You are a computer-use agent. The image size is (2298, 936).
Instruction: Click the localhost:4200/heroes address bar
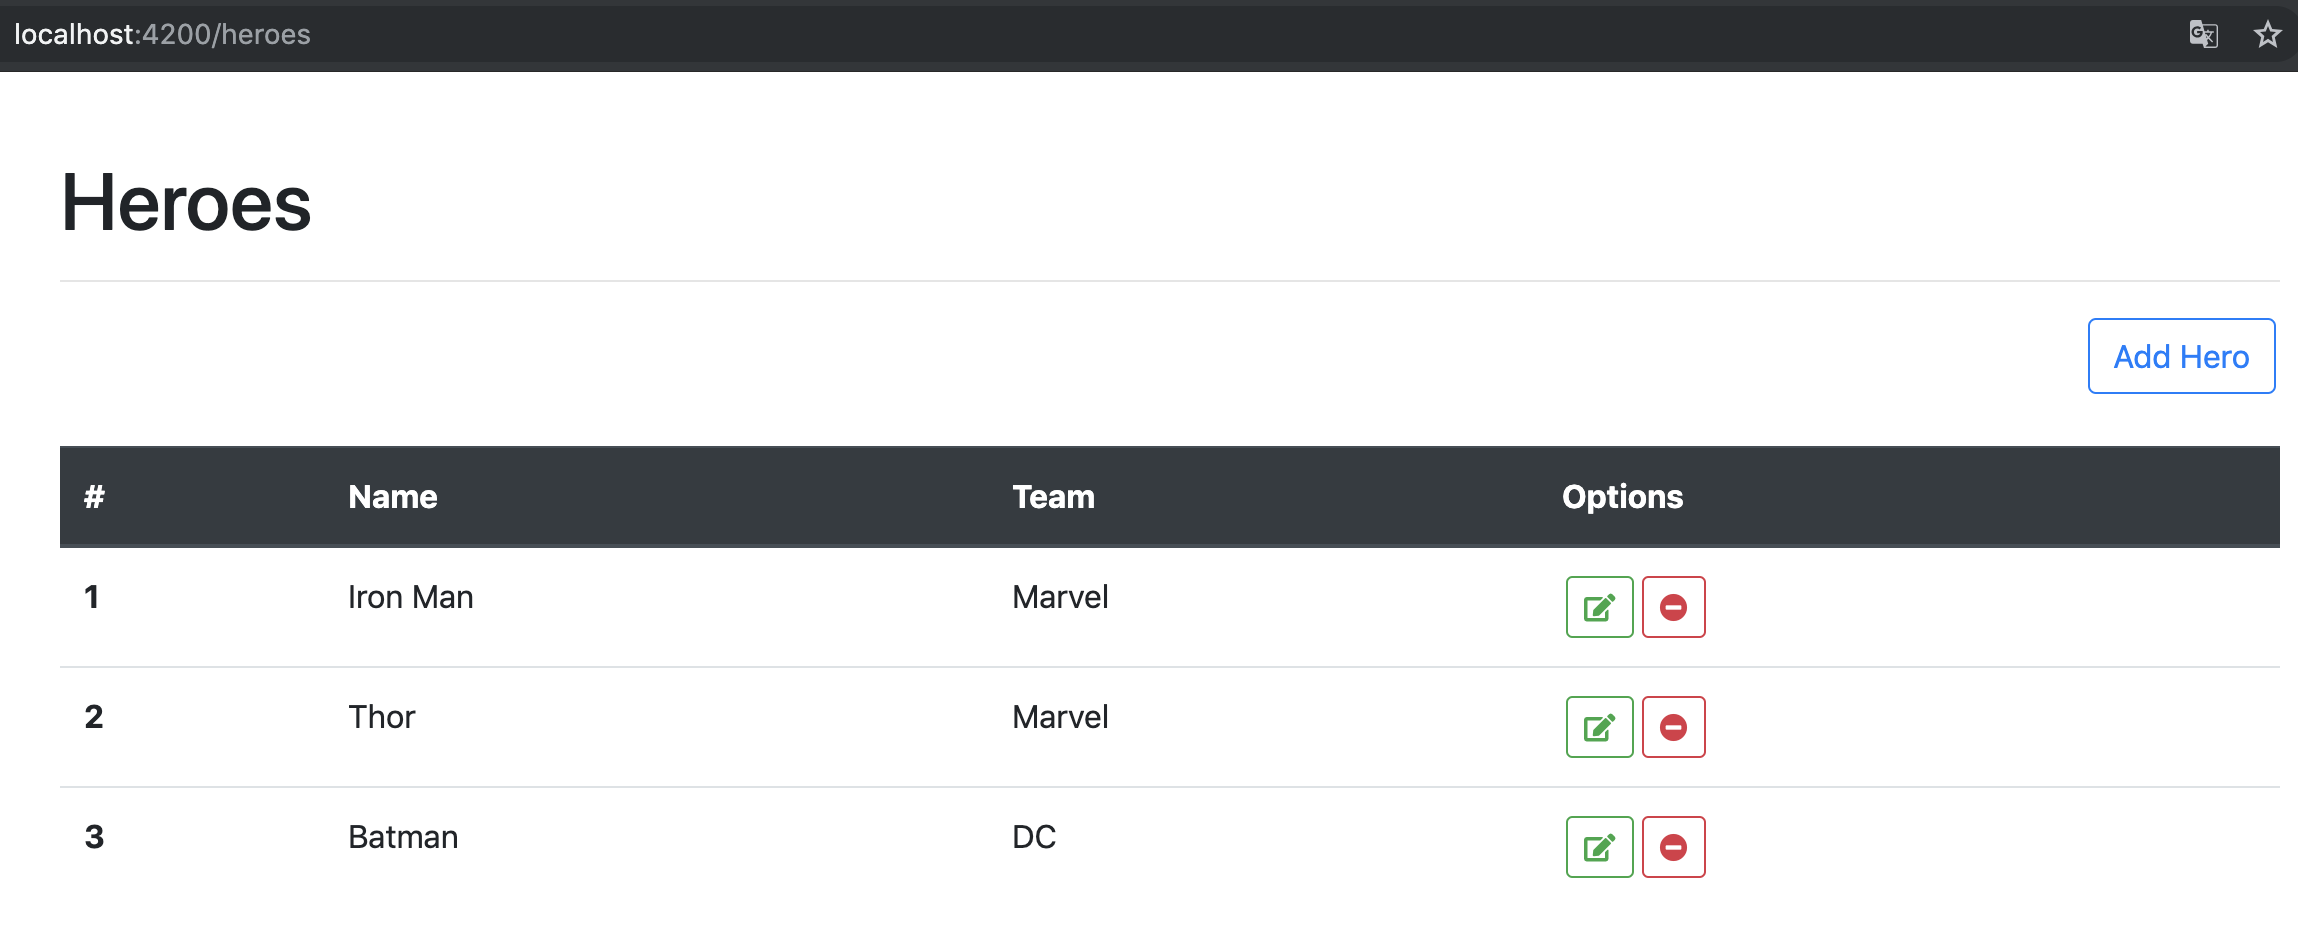click(x=162, y=35)
